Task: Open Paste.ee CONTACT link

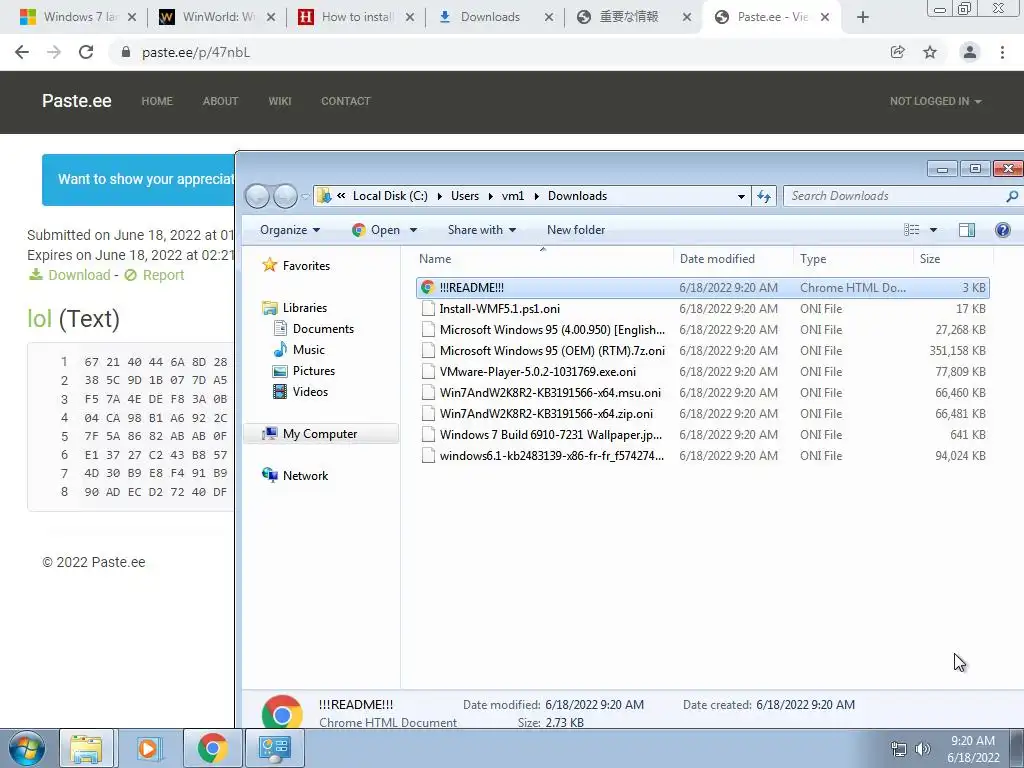Action: click(x=345, y=101)
